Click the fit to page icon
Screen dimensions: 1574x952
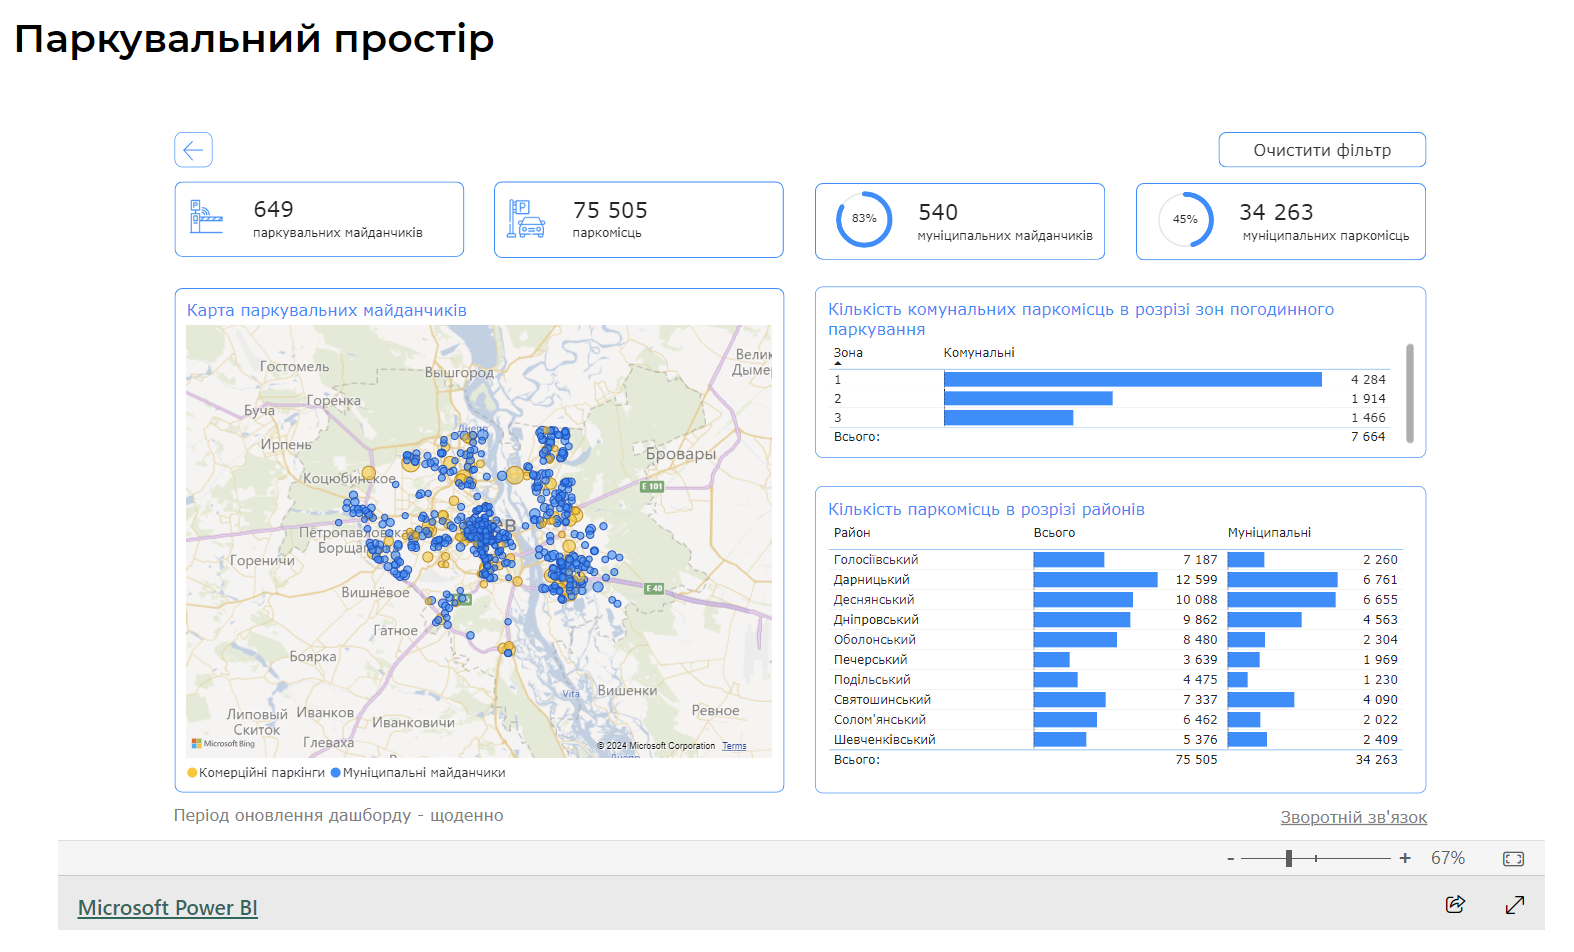pos(1513,859)
